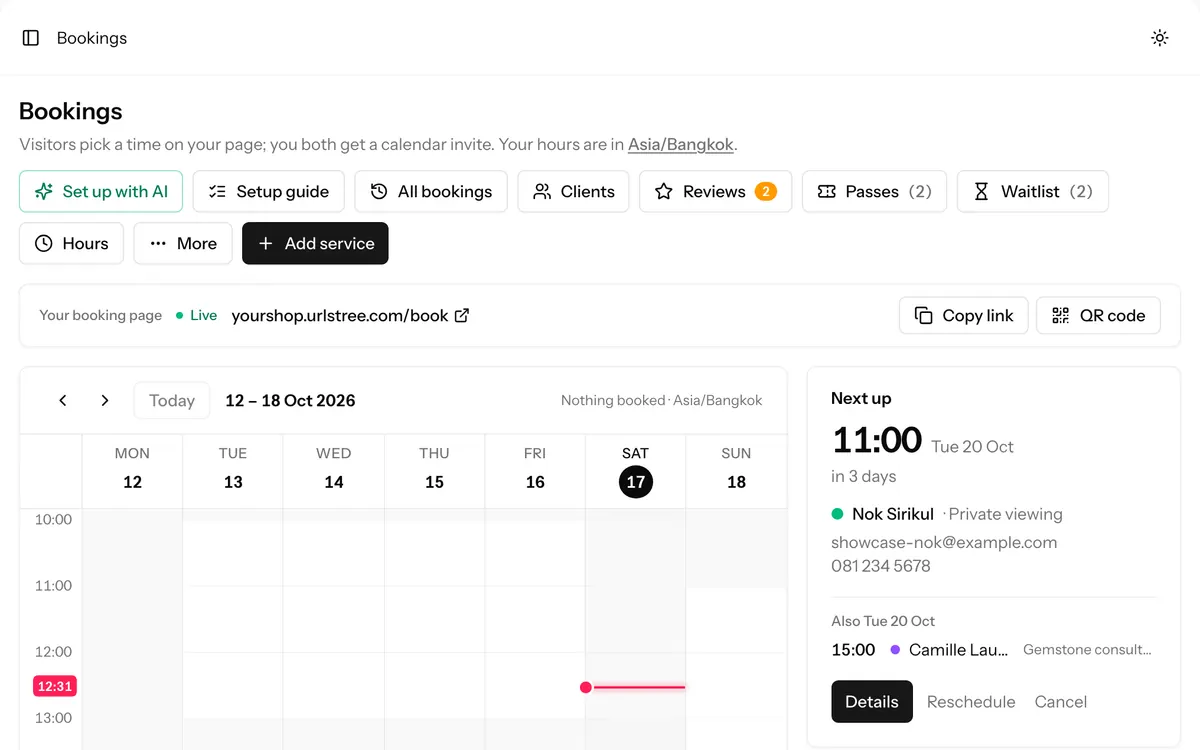1200x750 pixels.
Task: Click Gemstone consult service label
Action: pyautogui.click(x=1087, y=650)
